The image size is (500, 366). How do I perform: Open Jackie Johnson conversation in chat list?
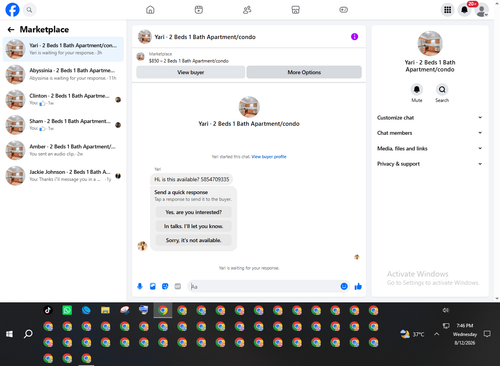tap(63, 176)
